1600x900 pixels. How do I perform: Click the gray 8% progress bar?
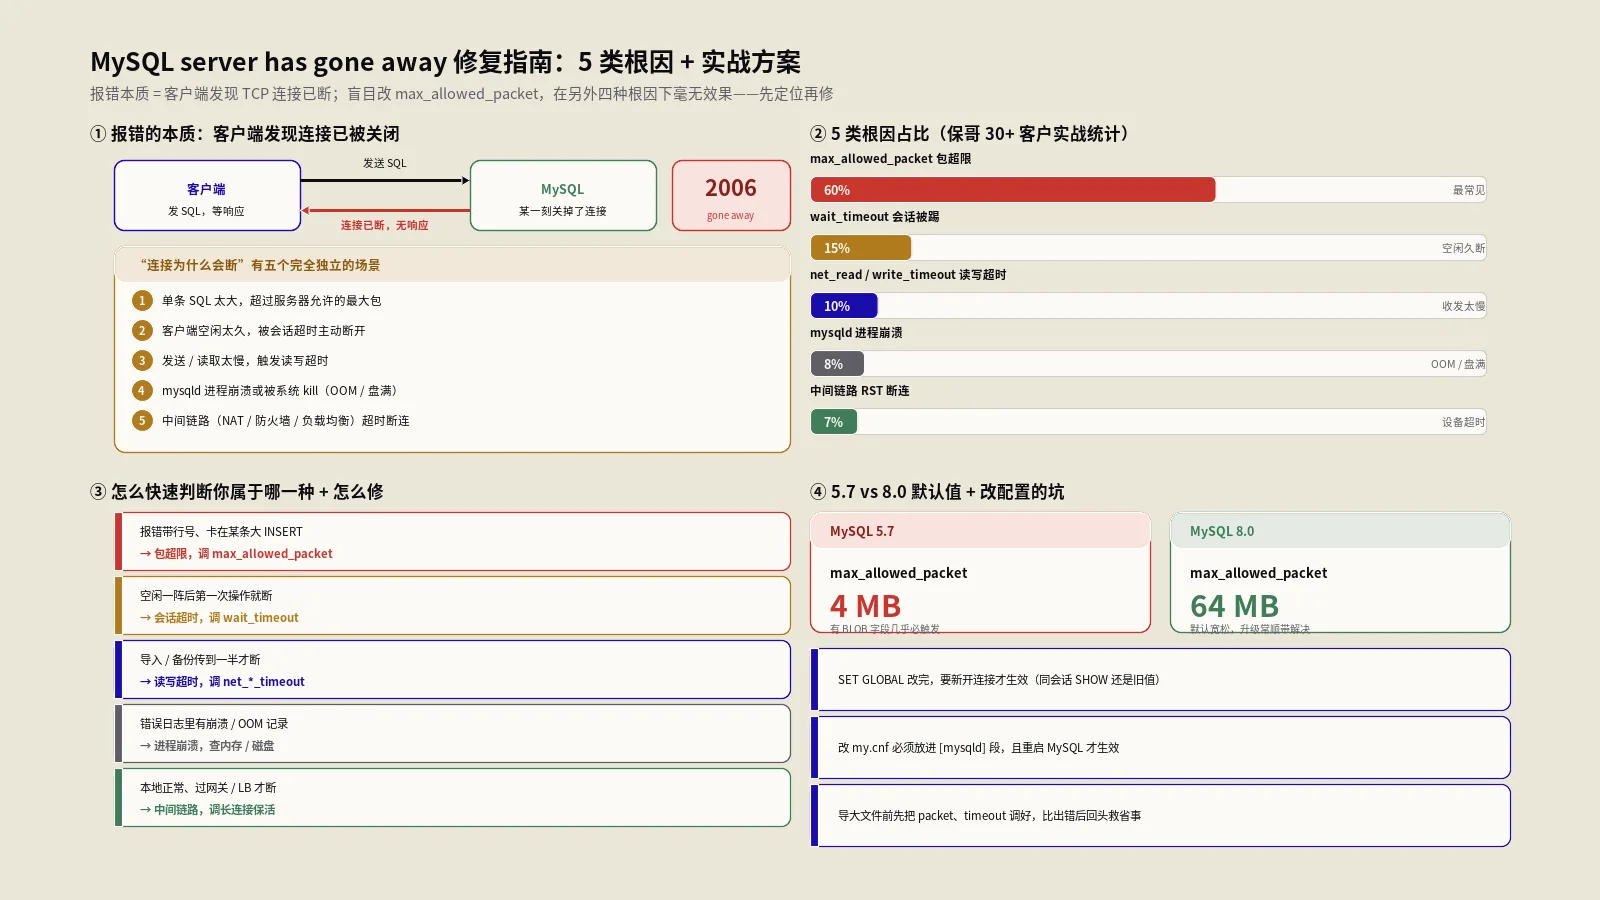point(837,364)
